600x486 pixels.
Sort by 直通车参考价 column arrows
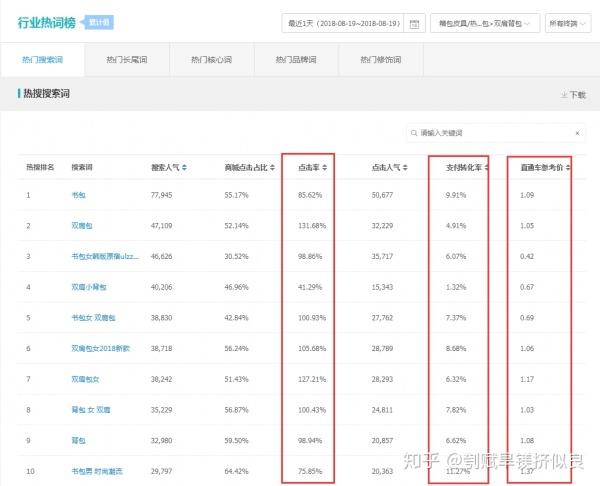point(568,167)
